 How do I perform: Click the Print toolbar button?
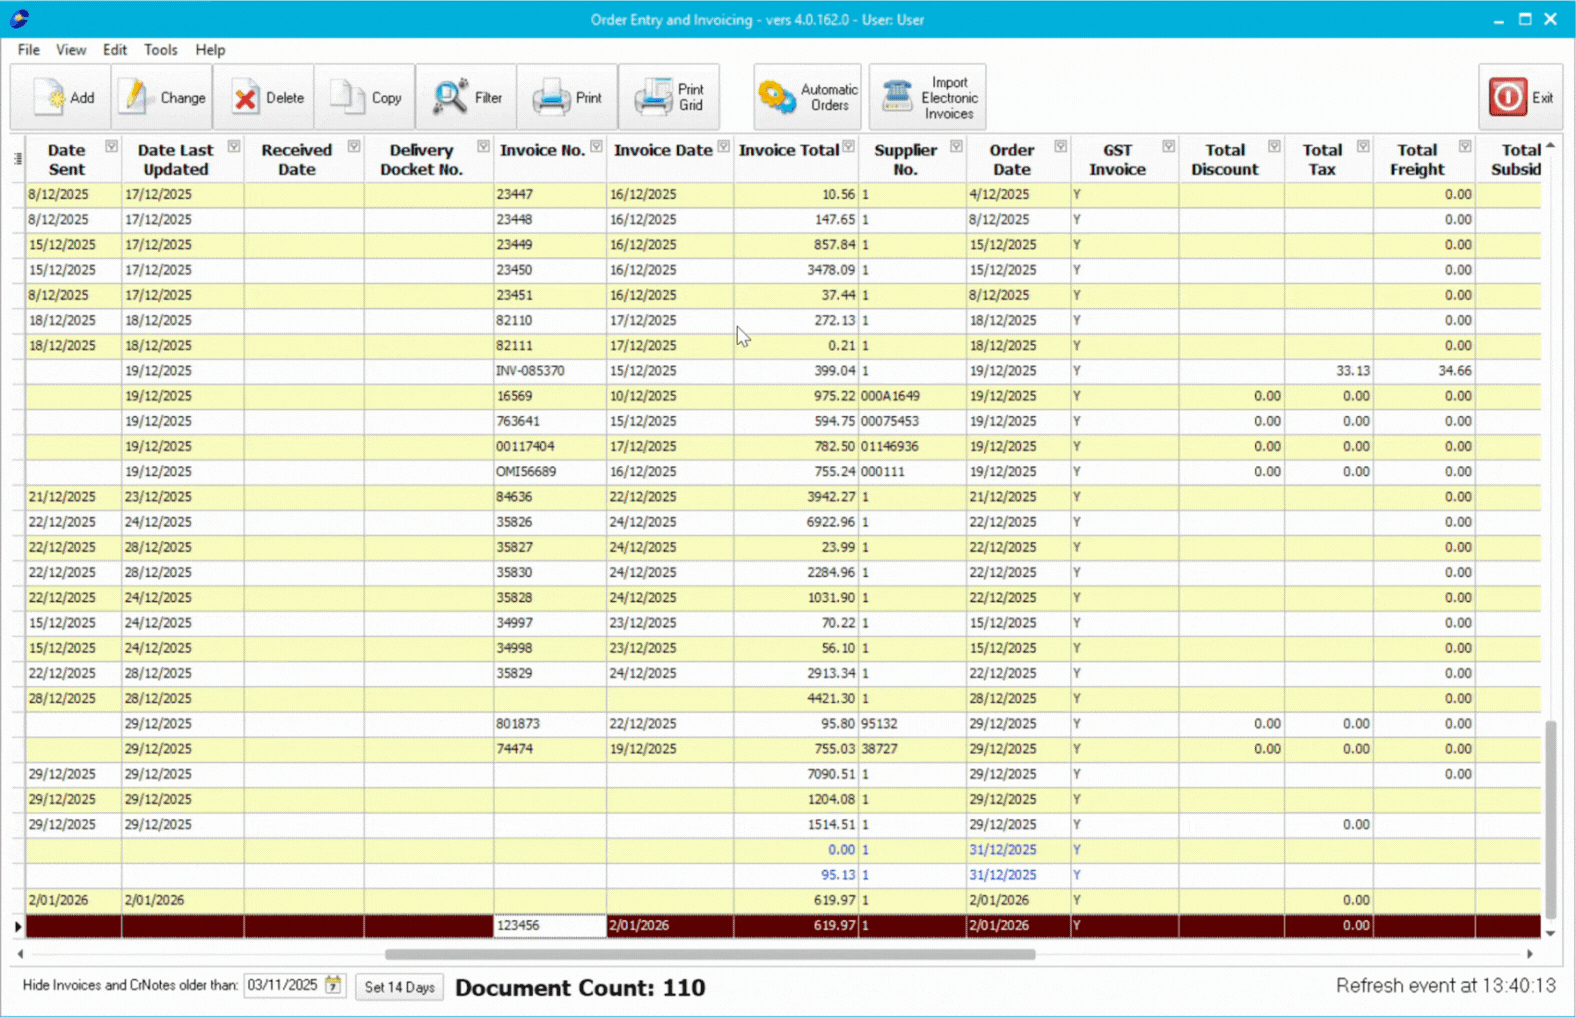(x=567, y=97)
